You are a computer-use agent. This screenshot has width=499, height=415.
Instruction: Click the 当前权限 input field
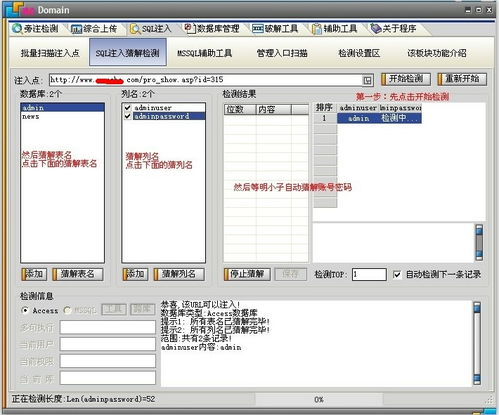click(108, 361)
